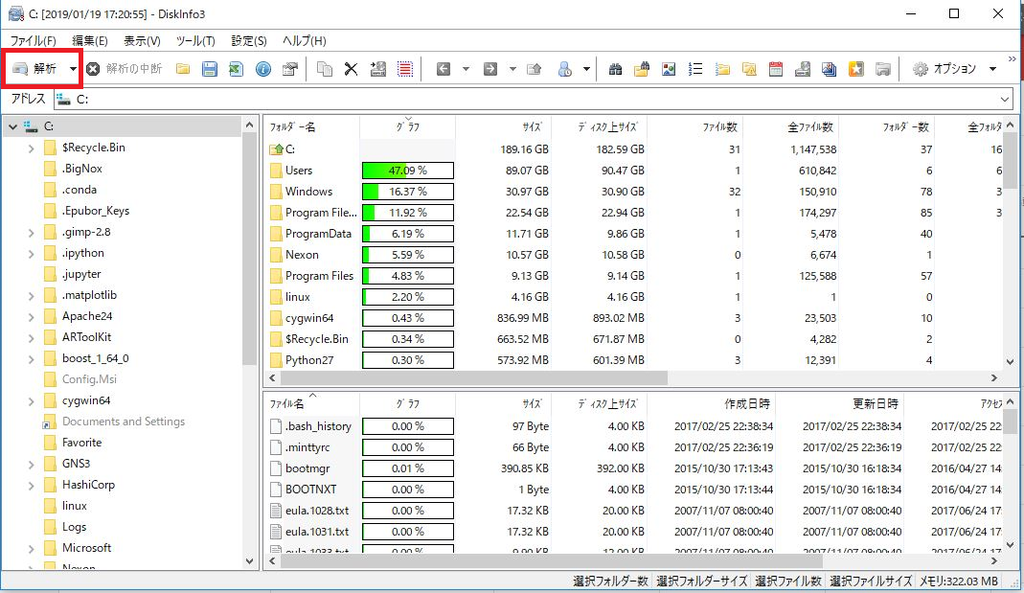1024x593 pixels.
Task: Click the folder ranking icon with numbers
Action: [722, 69]
